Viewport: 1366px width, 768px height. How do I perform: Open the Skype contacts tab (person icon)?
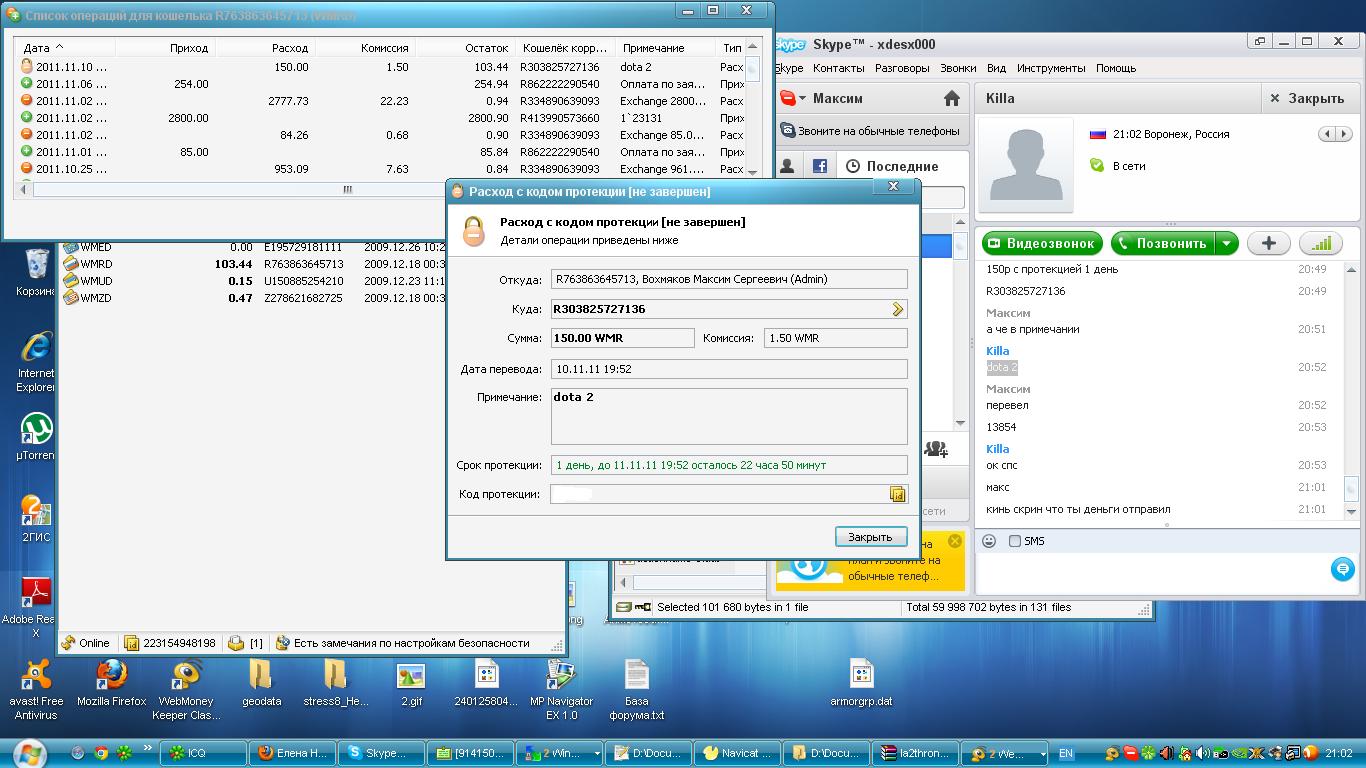pyautogui.click(x=788, y=167)
